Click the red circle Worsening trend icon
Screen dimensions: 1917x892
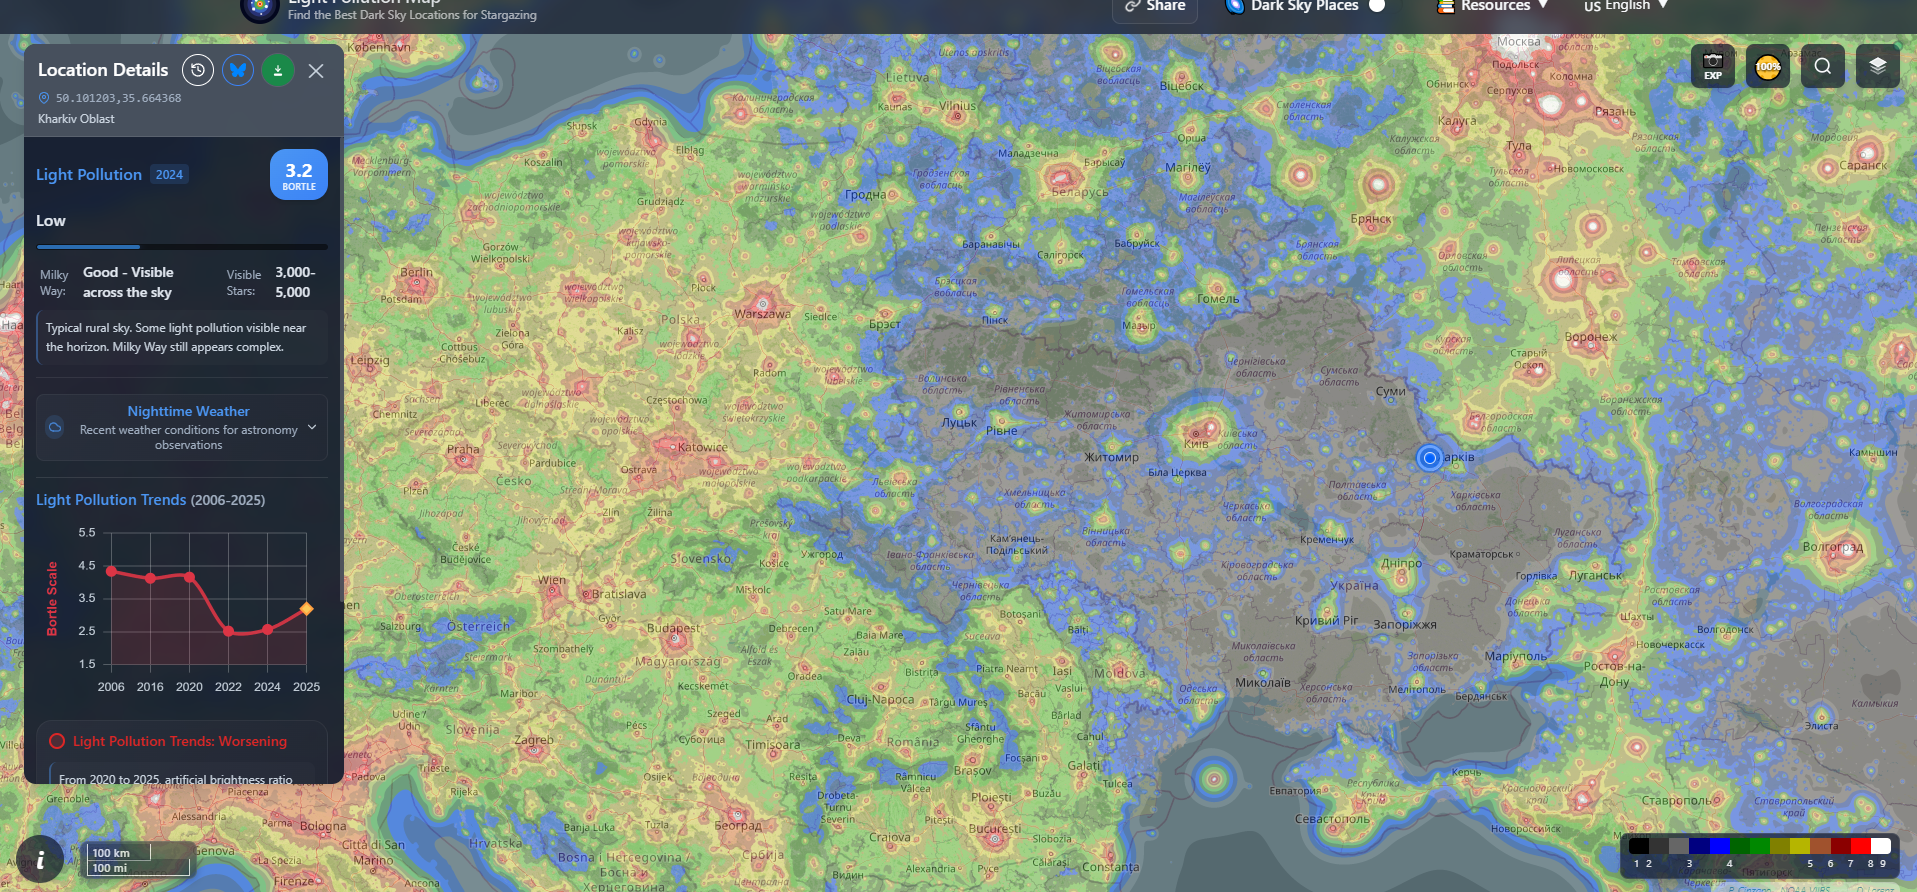click(x=57, y=741)
